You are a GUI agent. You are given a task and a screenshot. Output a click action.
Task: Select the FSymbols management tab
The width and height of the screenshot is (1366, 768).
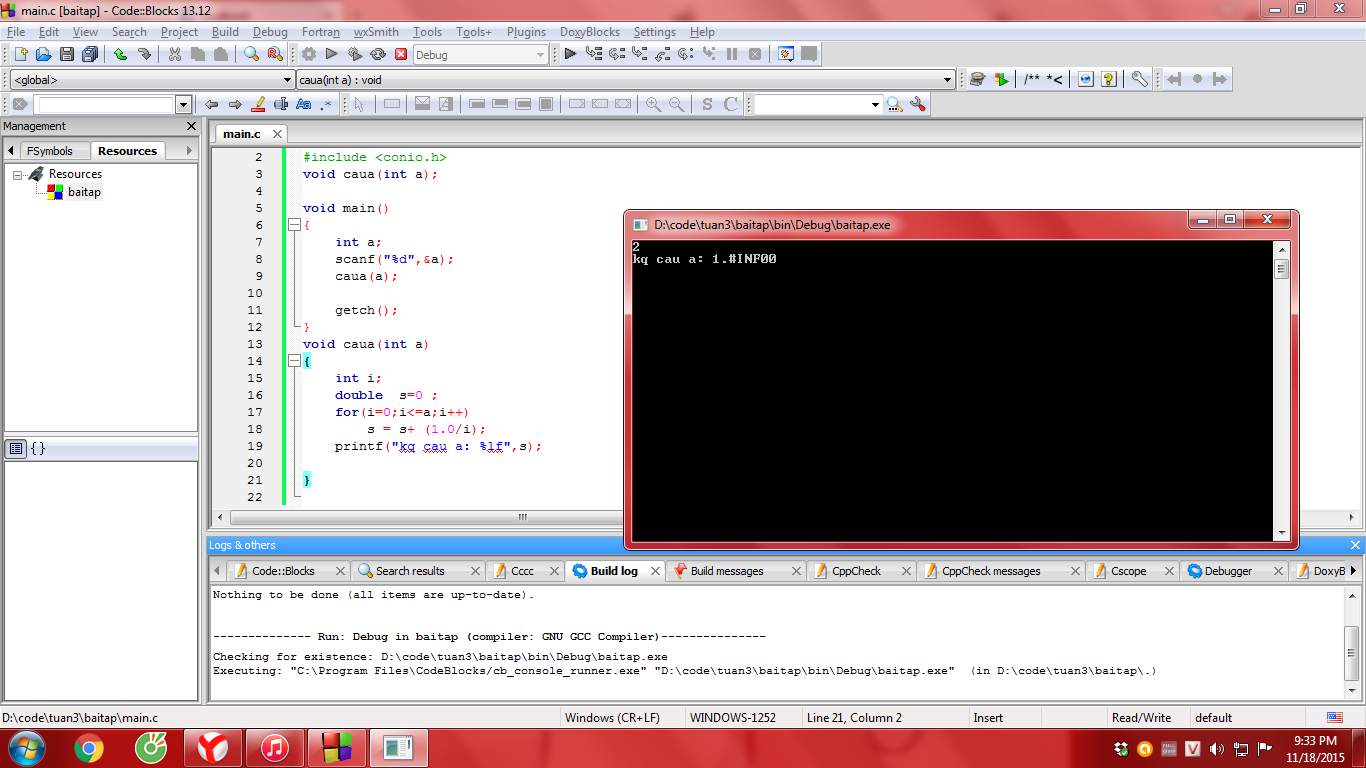49,151
